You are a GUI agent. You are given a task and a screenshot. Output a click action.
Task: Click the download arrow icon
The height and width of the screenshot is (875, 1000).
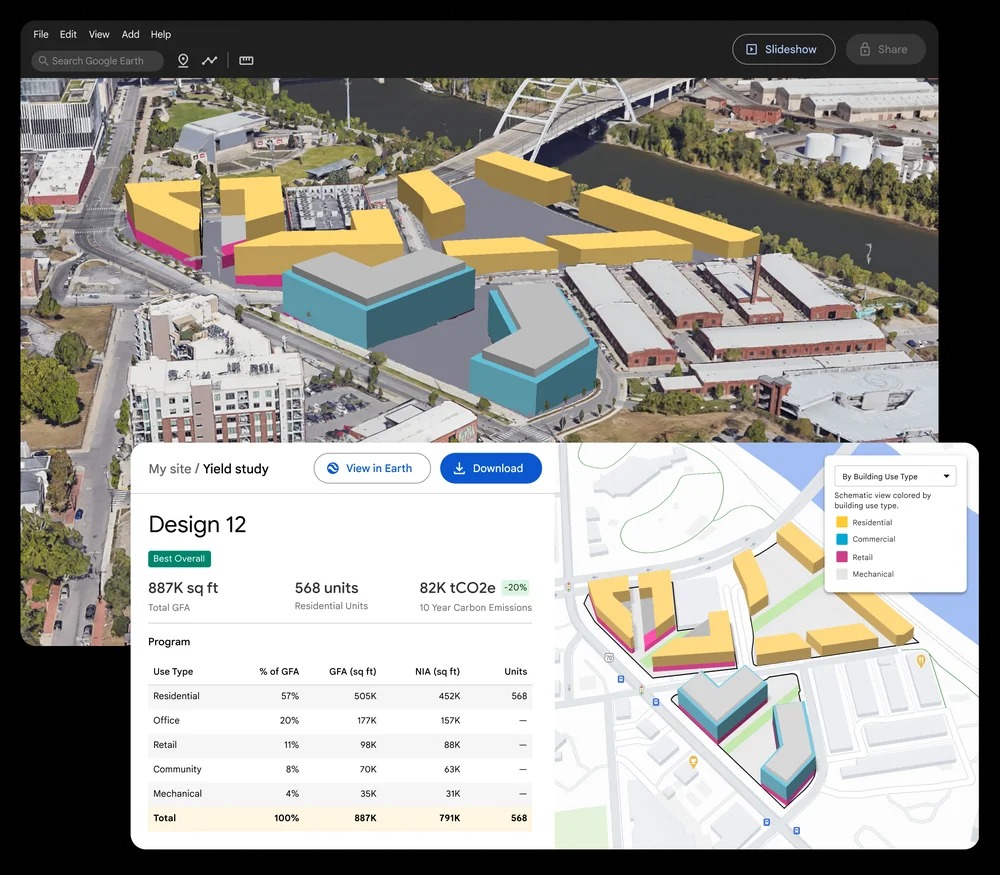459,468
